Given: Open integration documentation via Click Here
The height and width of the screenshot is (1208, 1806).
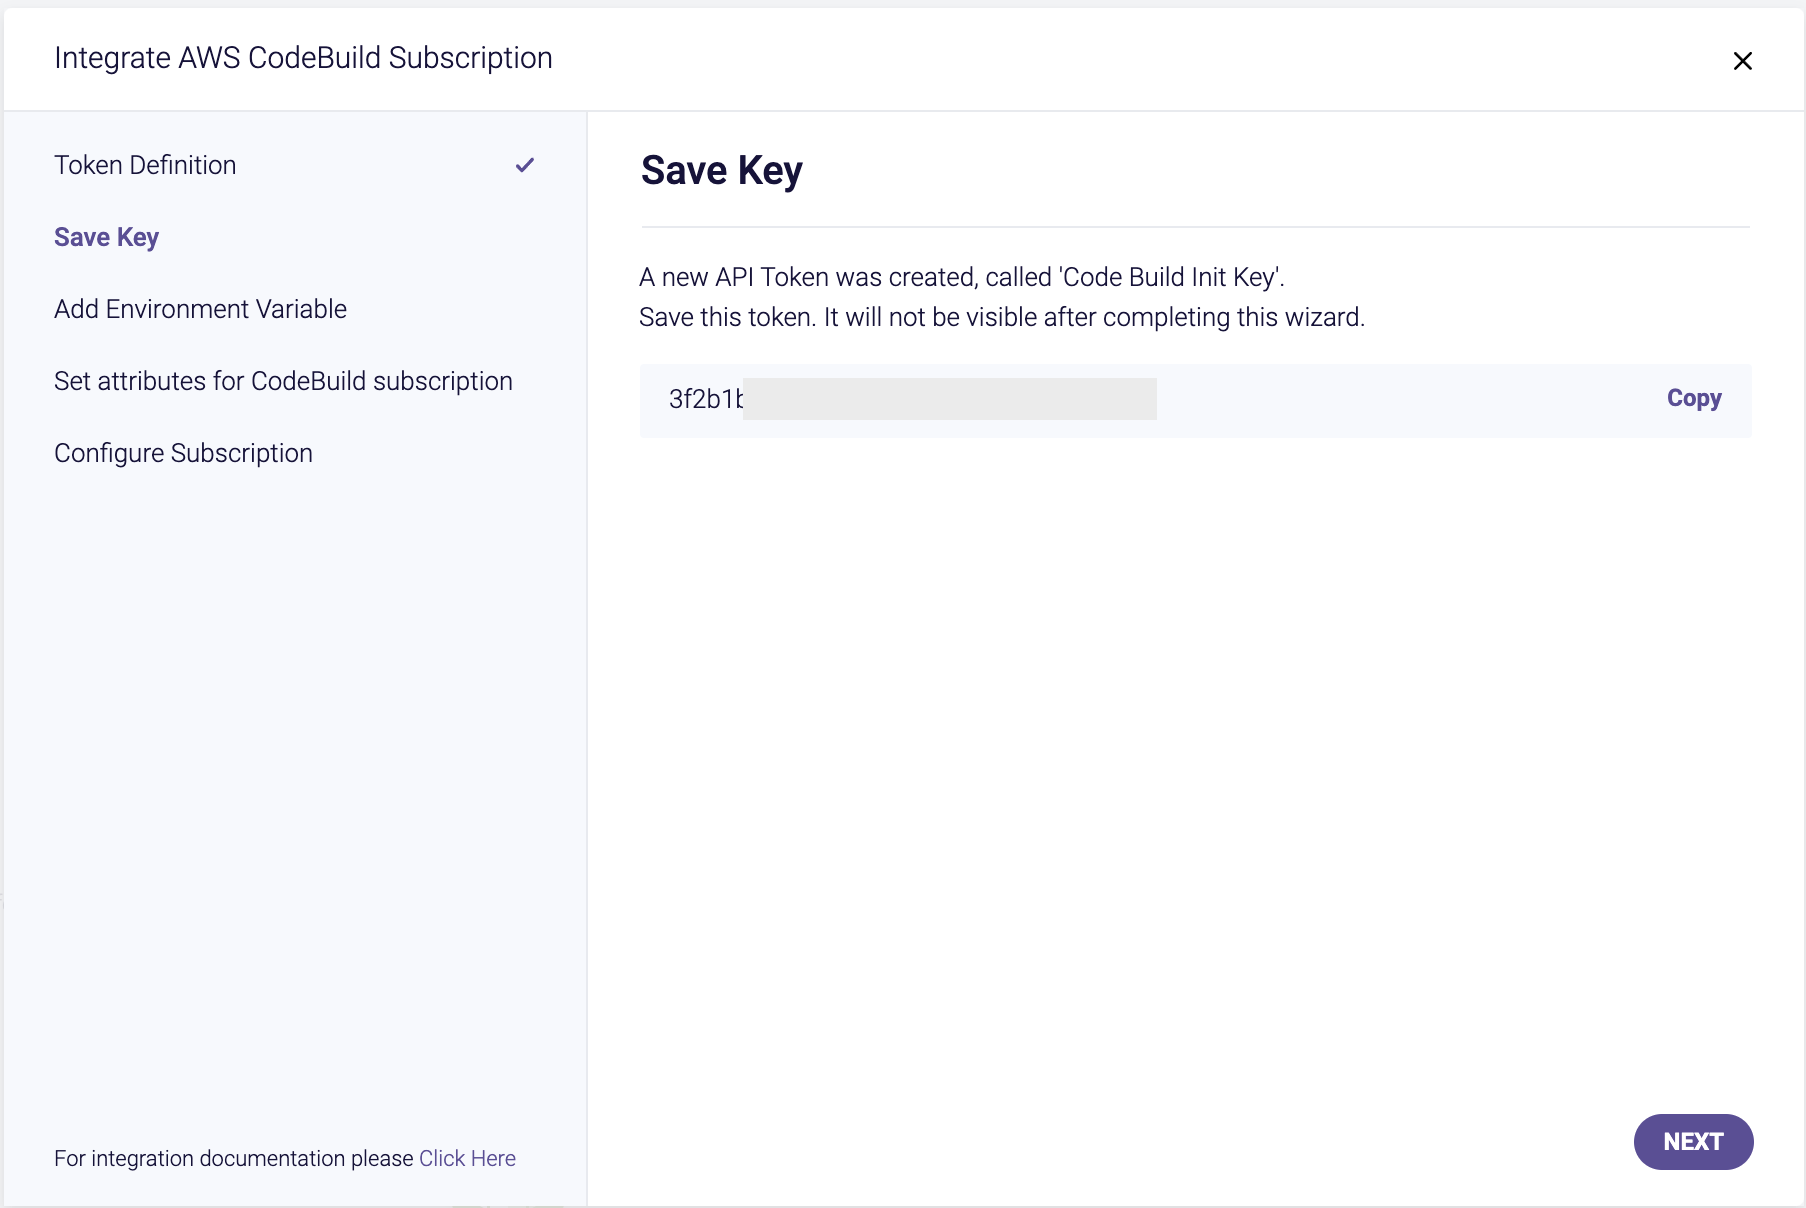Looking at the screenshot, I should [x=467, y=1158].
